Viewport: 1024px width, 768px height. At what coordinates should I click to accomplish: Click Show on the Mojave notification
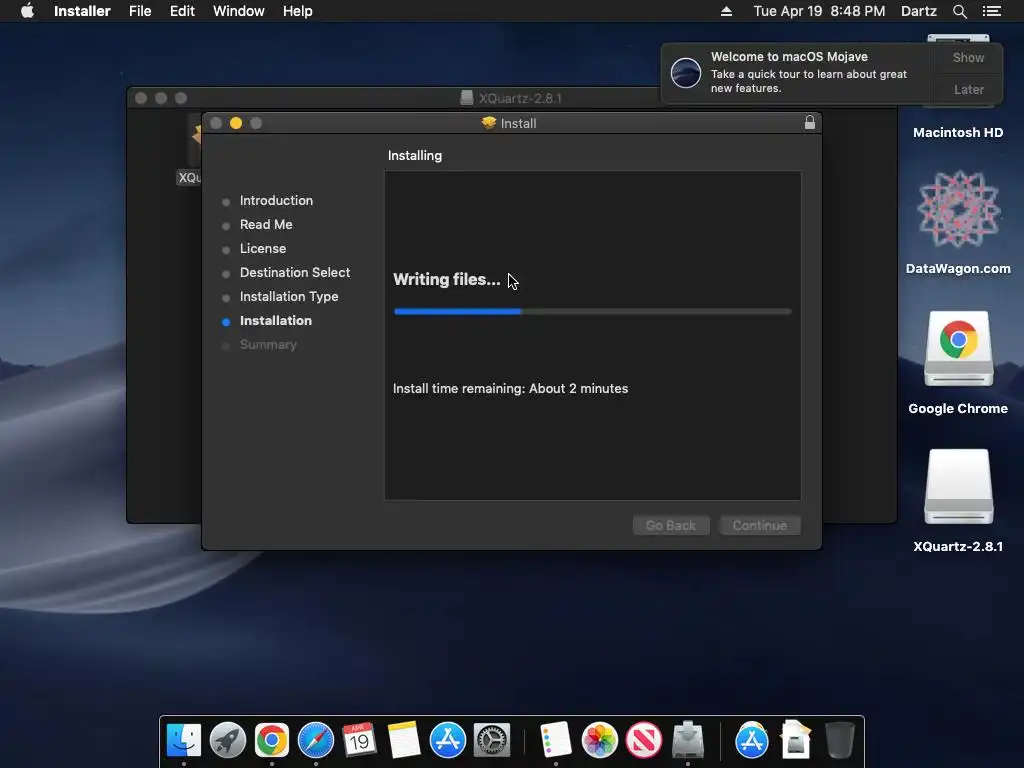(x=968, y=57)
